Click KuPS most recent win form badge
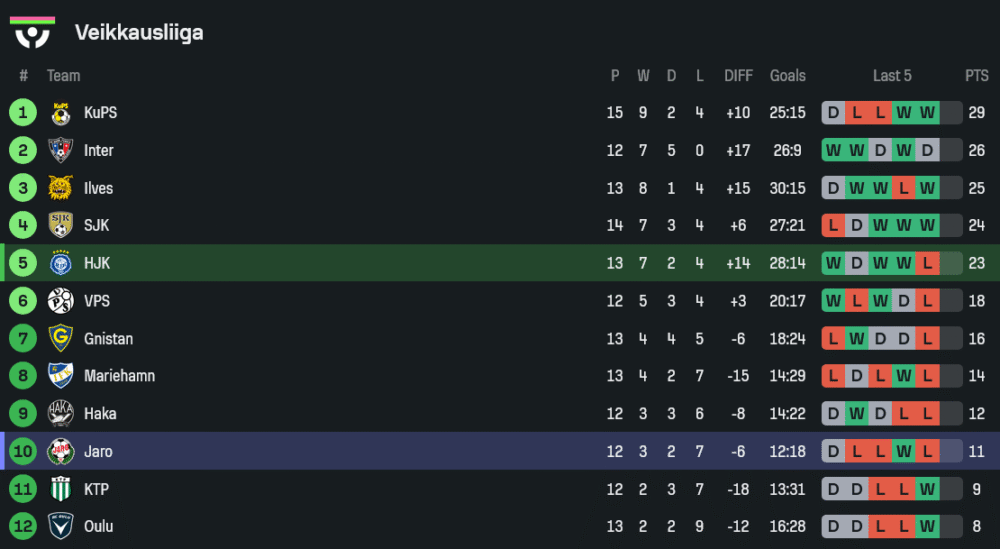Viewport: 1000px width, 549px height. (x=928, y=113)
